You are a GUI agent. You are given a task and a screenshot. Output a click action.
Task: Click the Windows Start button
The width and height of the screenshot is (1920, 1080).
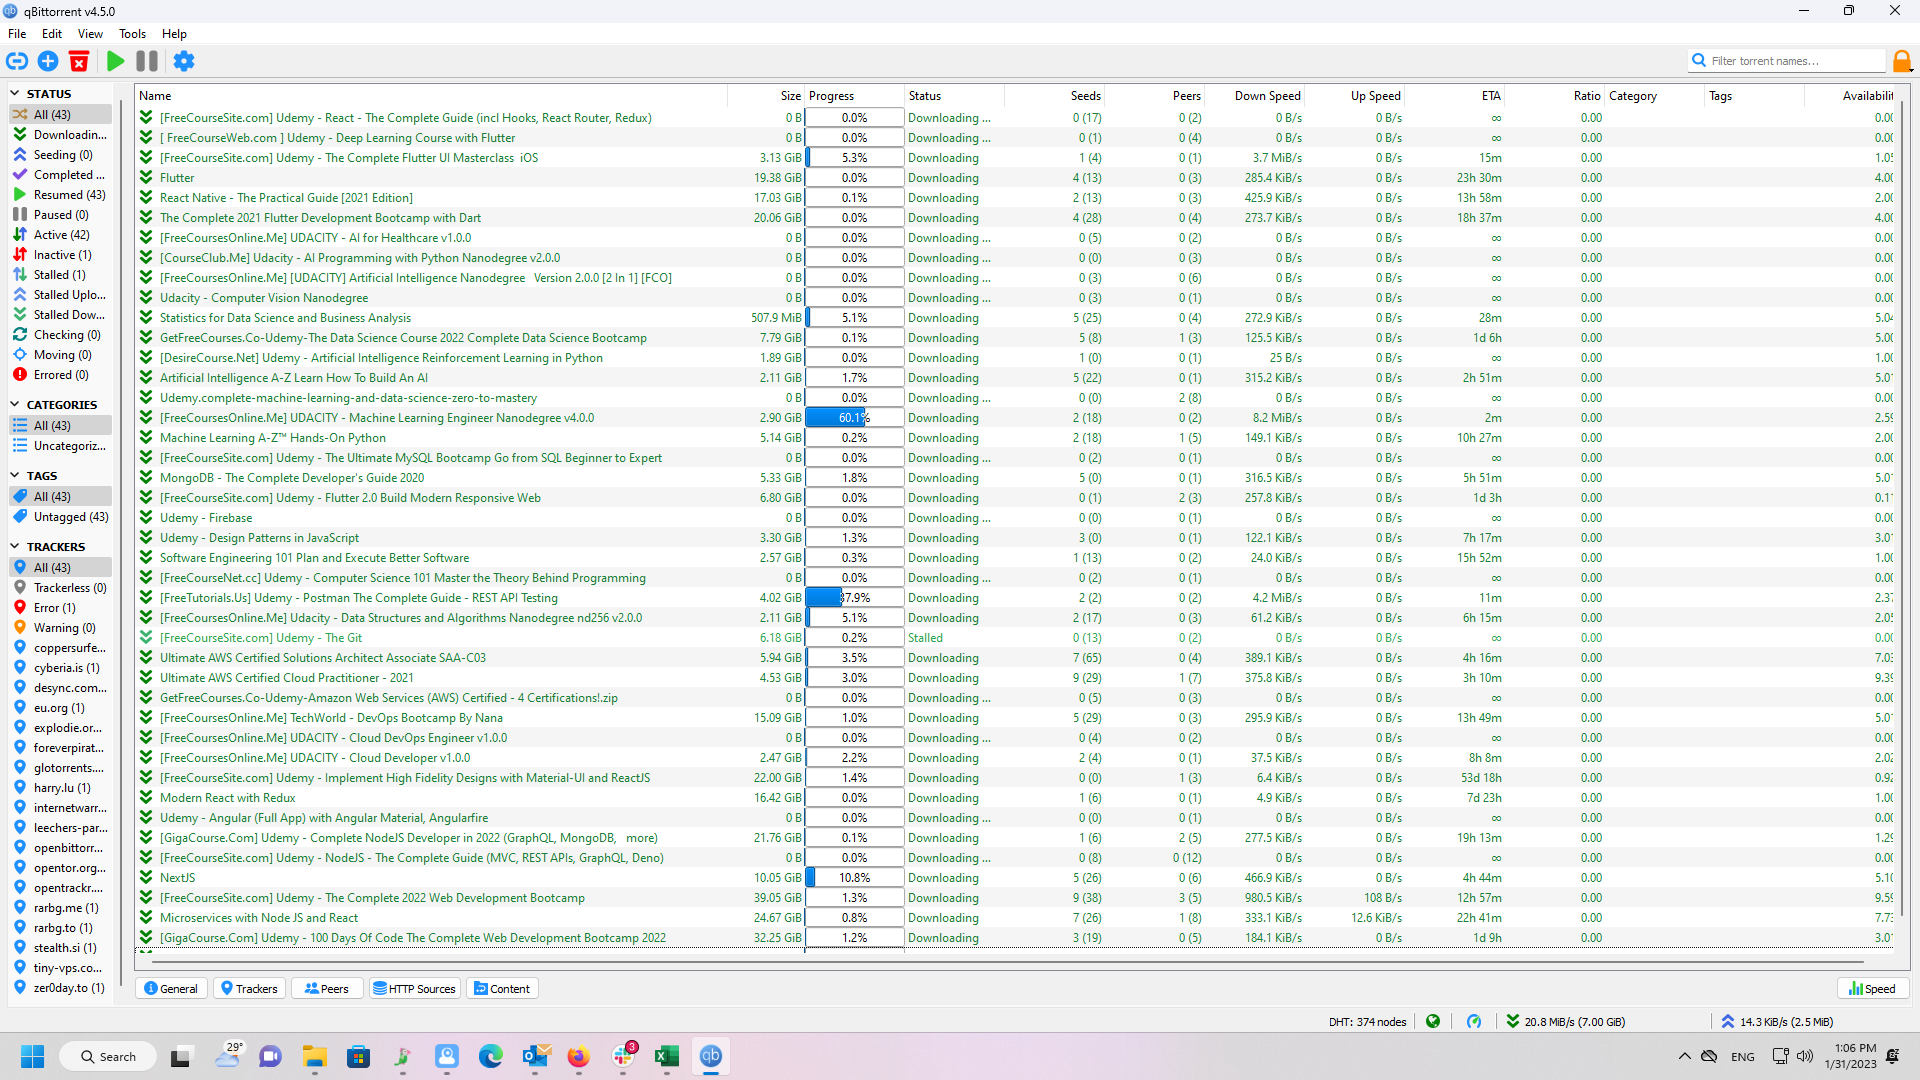click(33, 1056)
